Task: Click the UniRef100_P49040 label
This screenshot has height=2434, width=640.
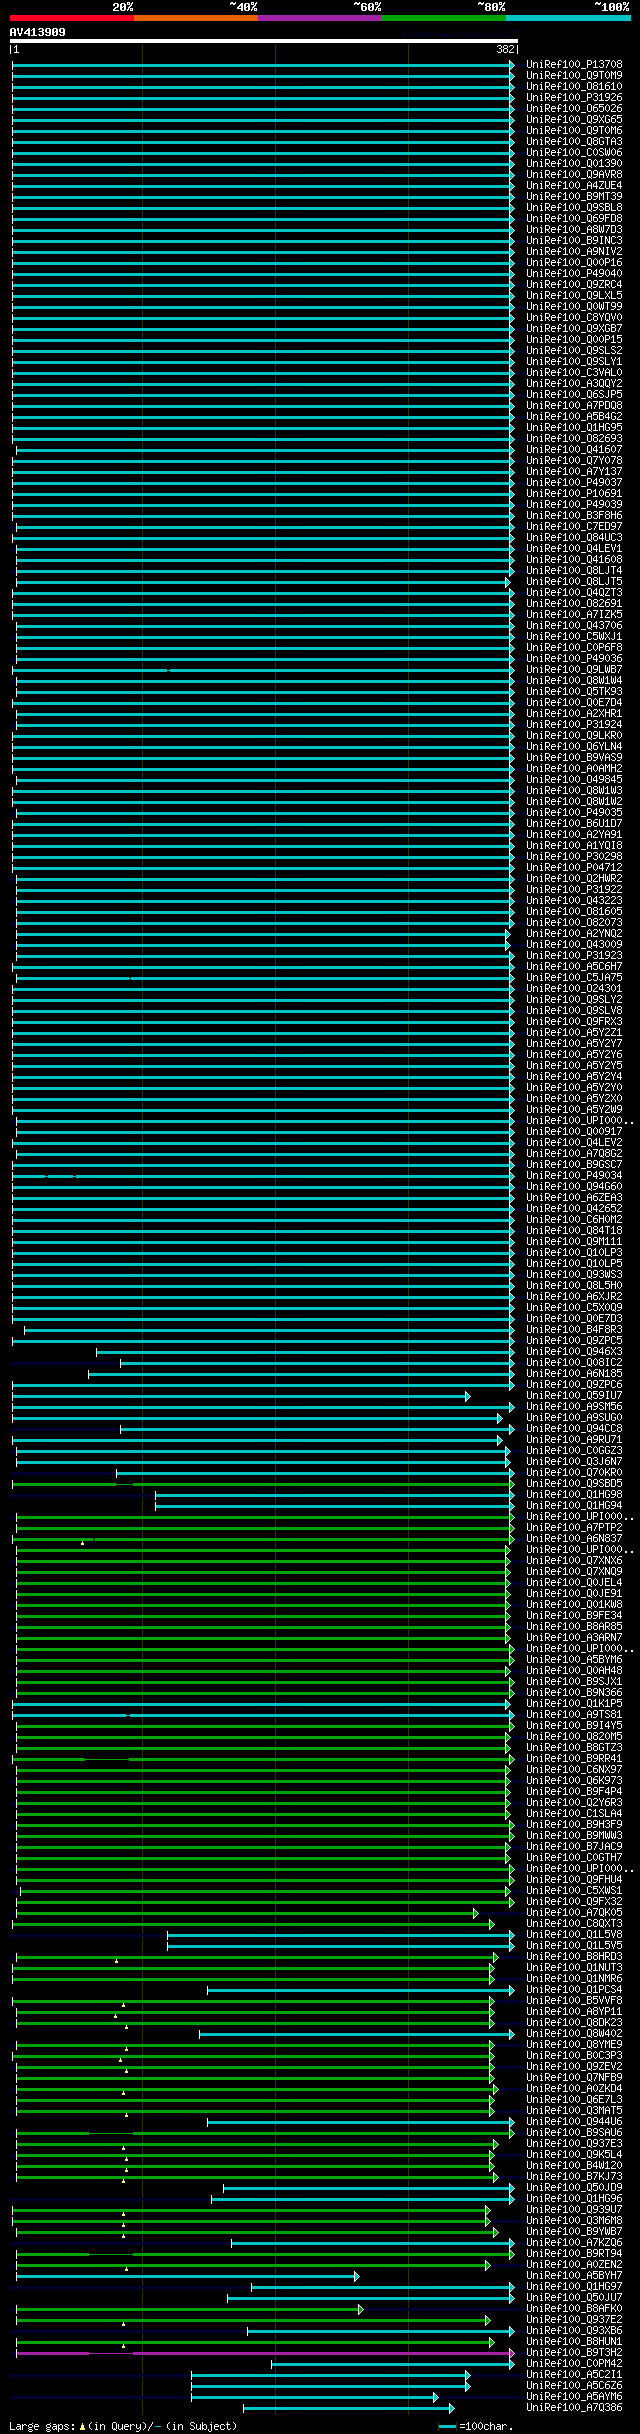Action: coord(574,274)
